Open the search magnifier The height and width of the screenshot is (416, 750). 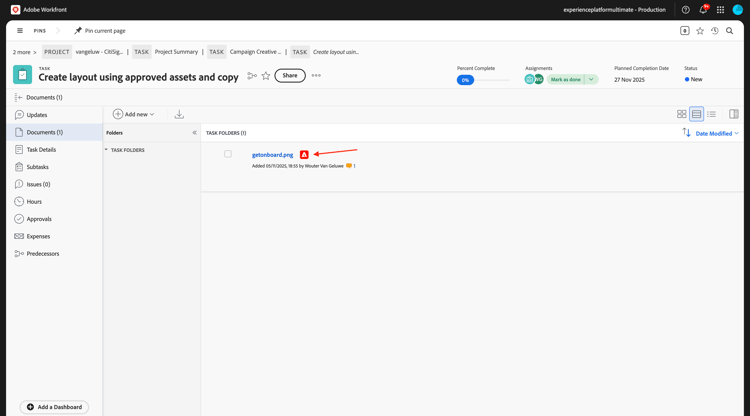(729, 31)
